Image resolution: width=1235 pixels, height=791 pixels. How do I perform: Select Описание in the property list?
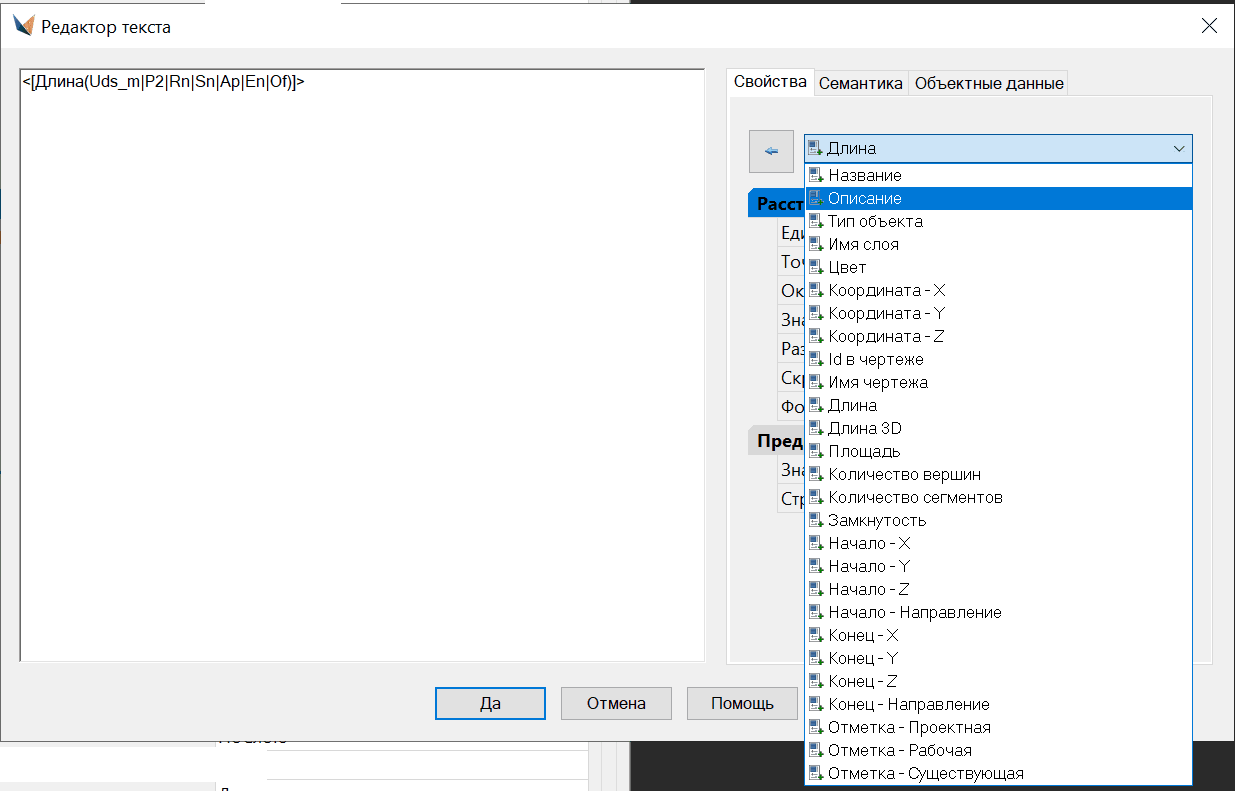pyautogui.click(x=999, y=198)
